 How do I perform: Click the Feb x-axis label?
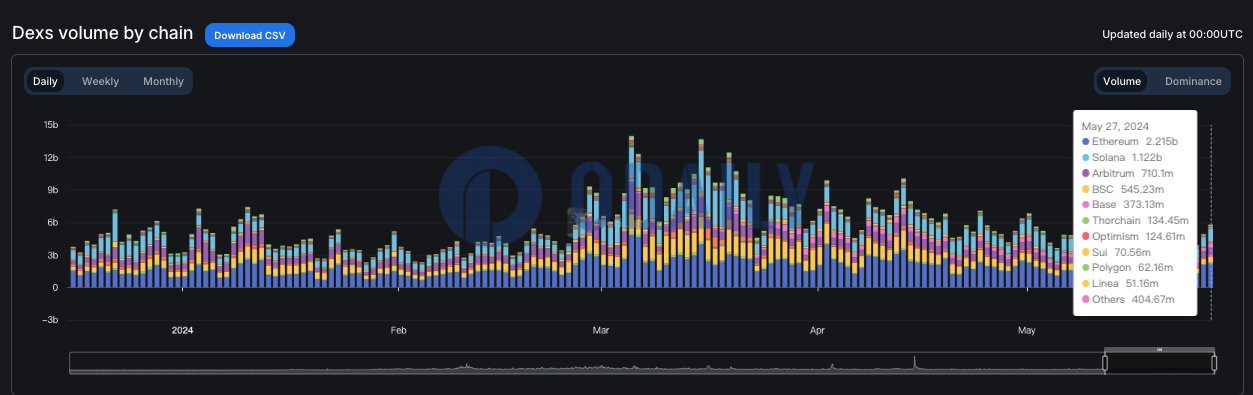click(398, 330)
